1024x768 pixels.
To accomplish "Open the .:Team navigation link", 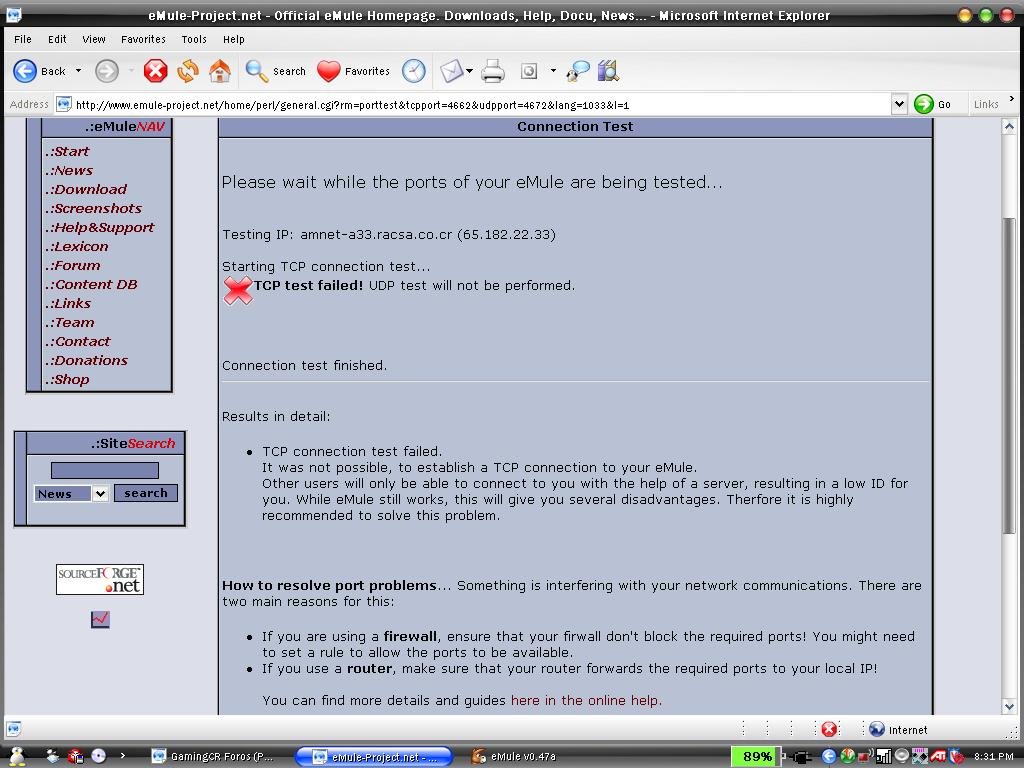I will 70,322.
